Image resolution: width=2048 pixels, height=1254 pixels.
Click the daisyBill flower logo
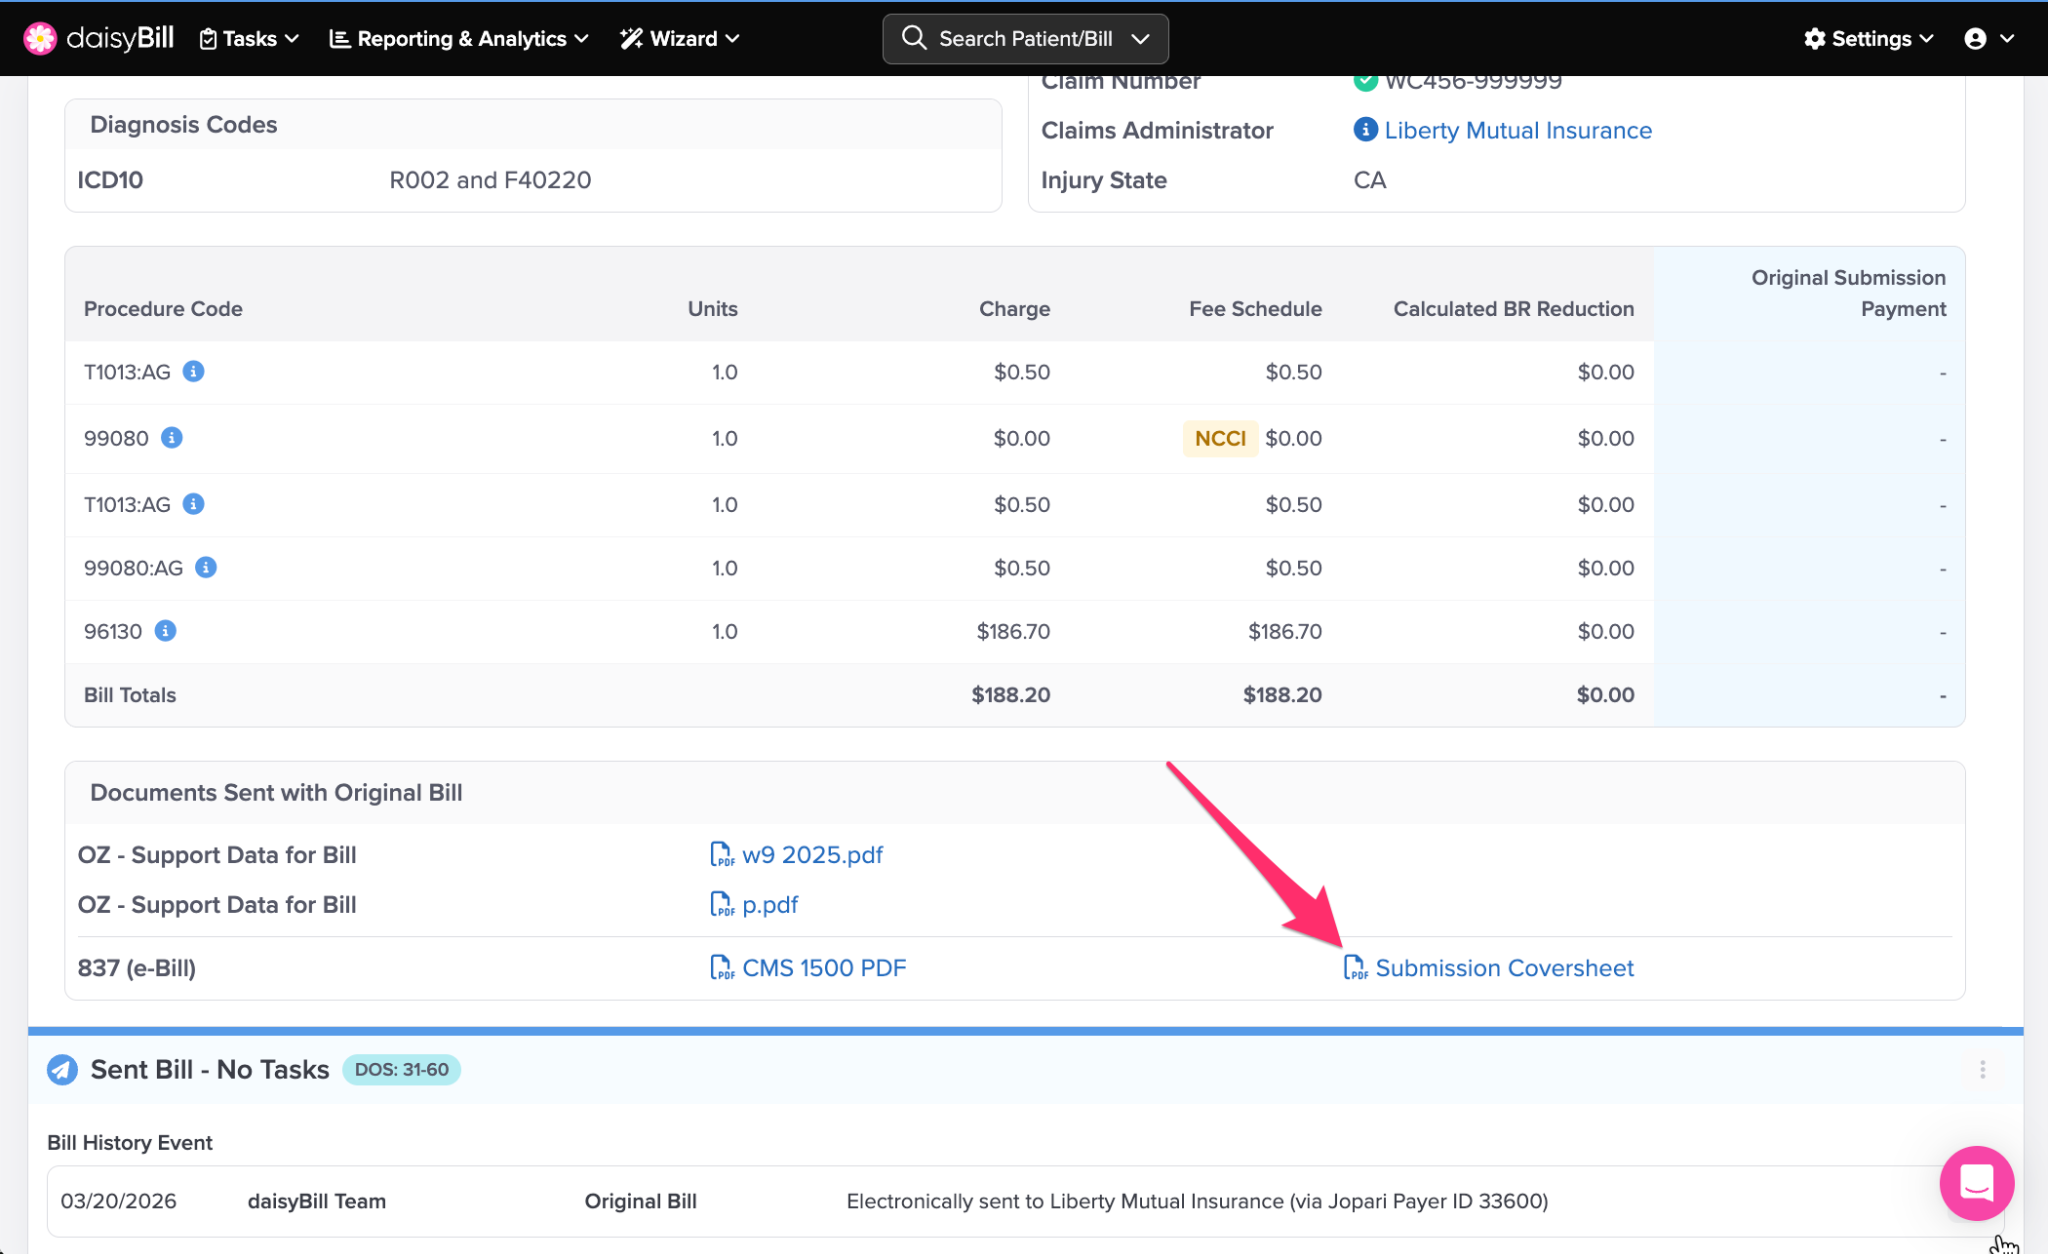pos(40,38)
